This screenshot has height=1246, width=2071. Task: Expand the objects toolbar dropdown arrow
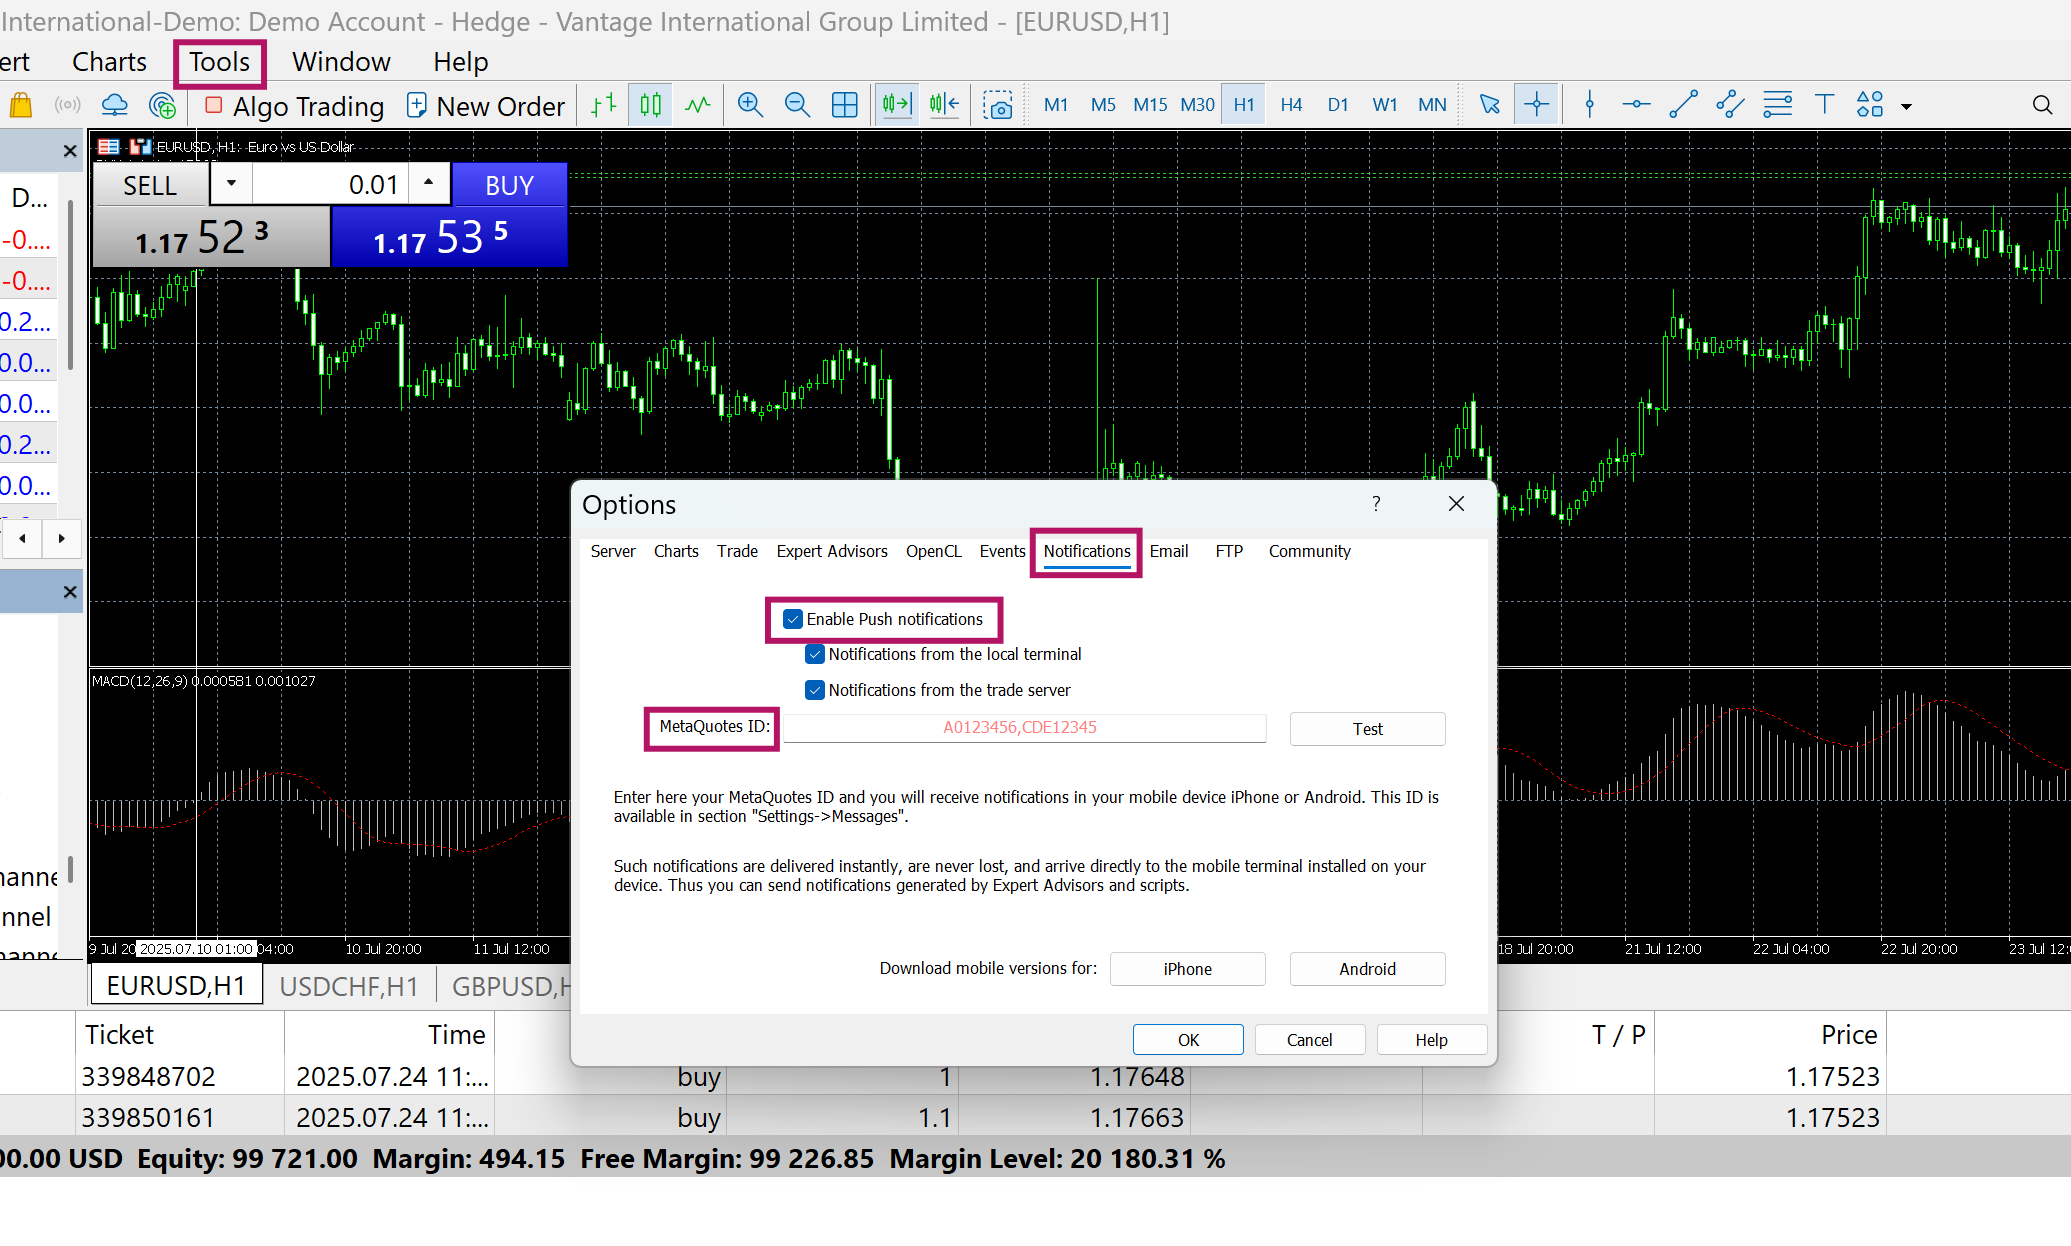(1906, 106)
